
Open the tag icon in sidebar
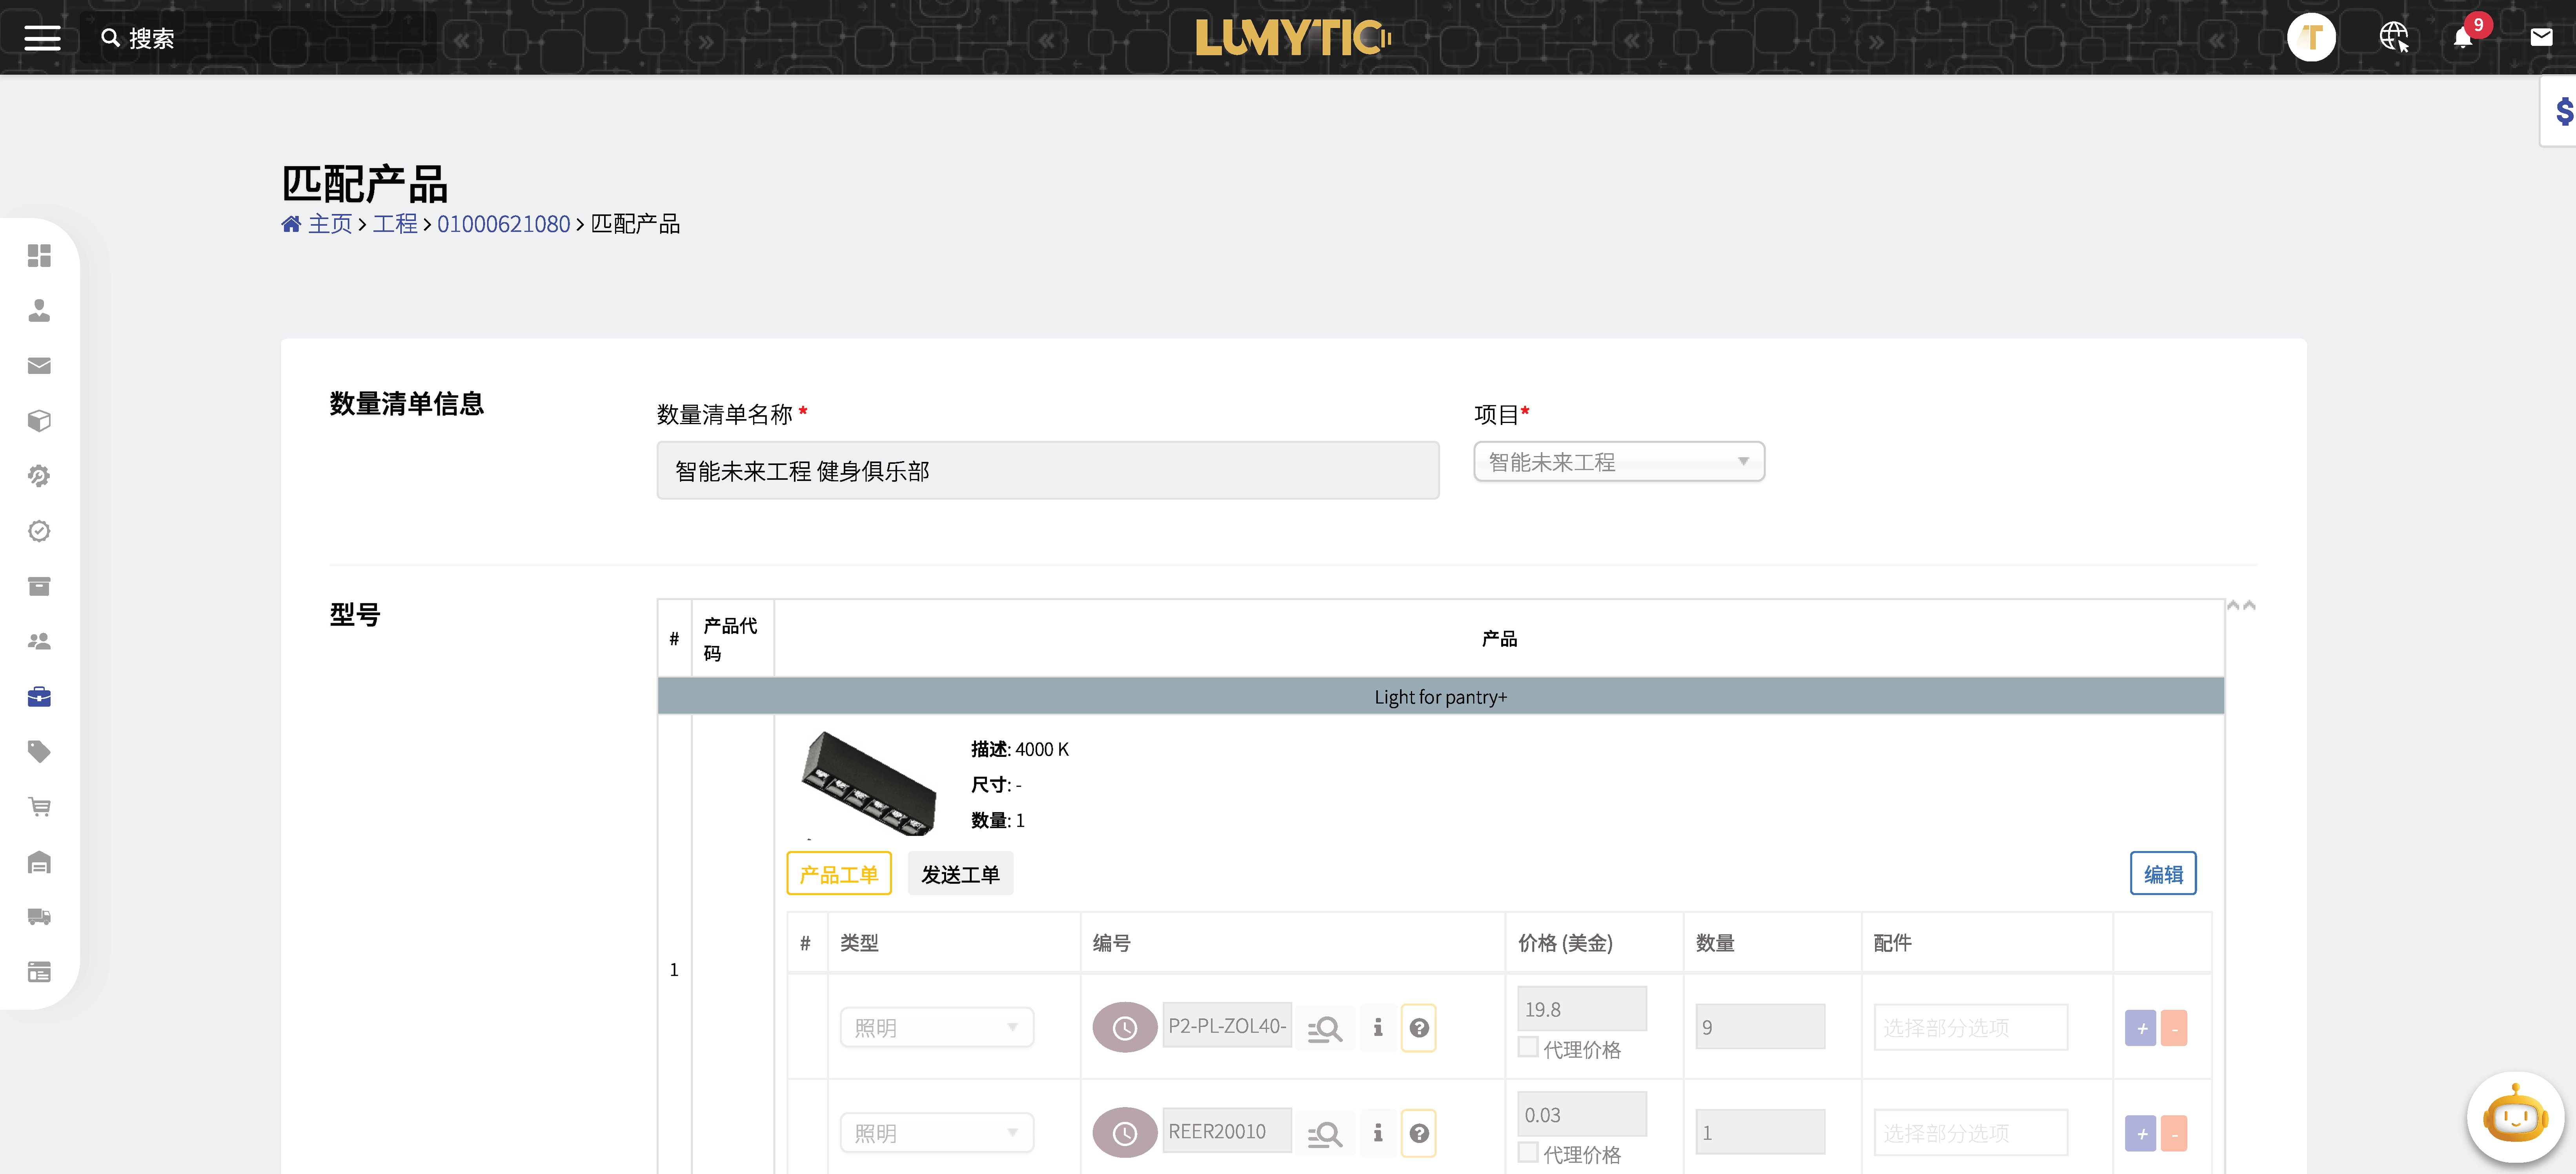39,751
